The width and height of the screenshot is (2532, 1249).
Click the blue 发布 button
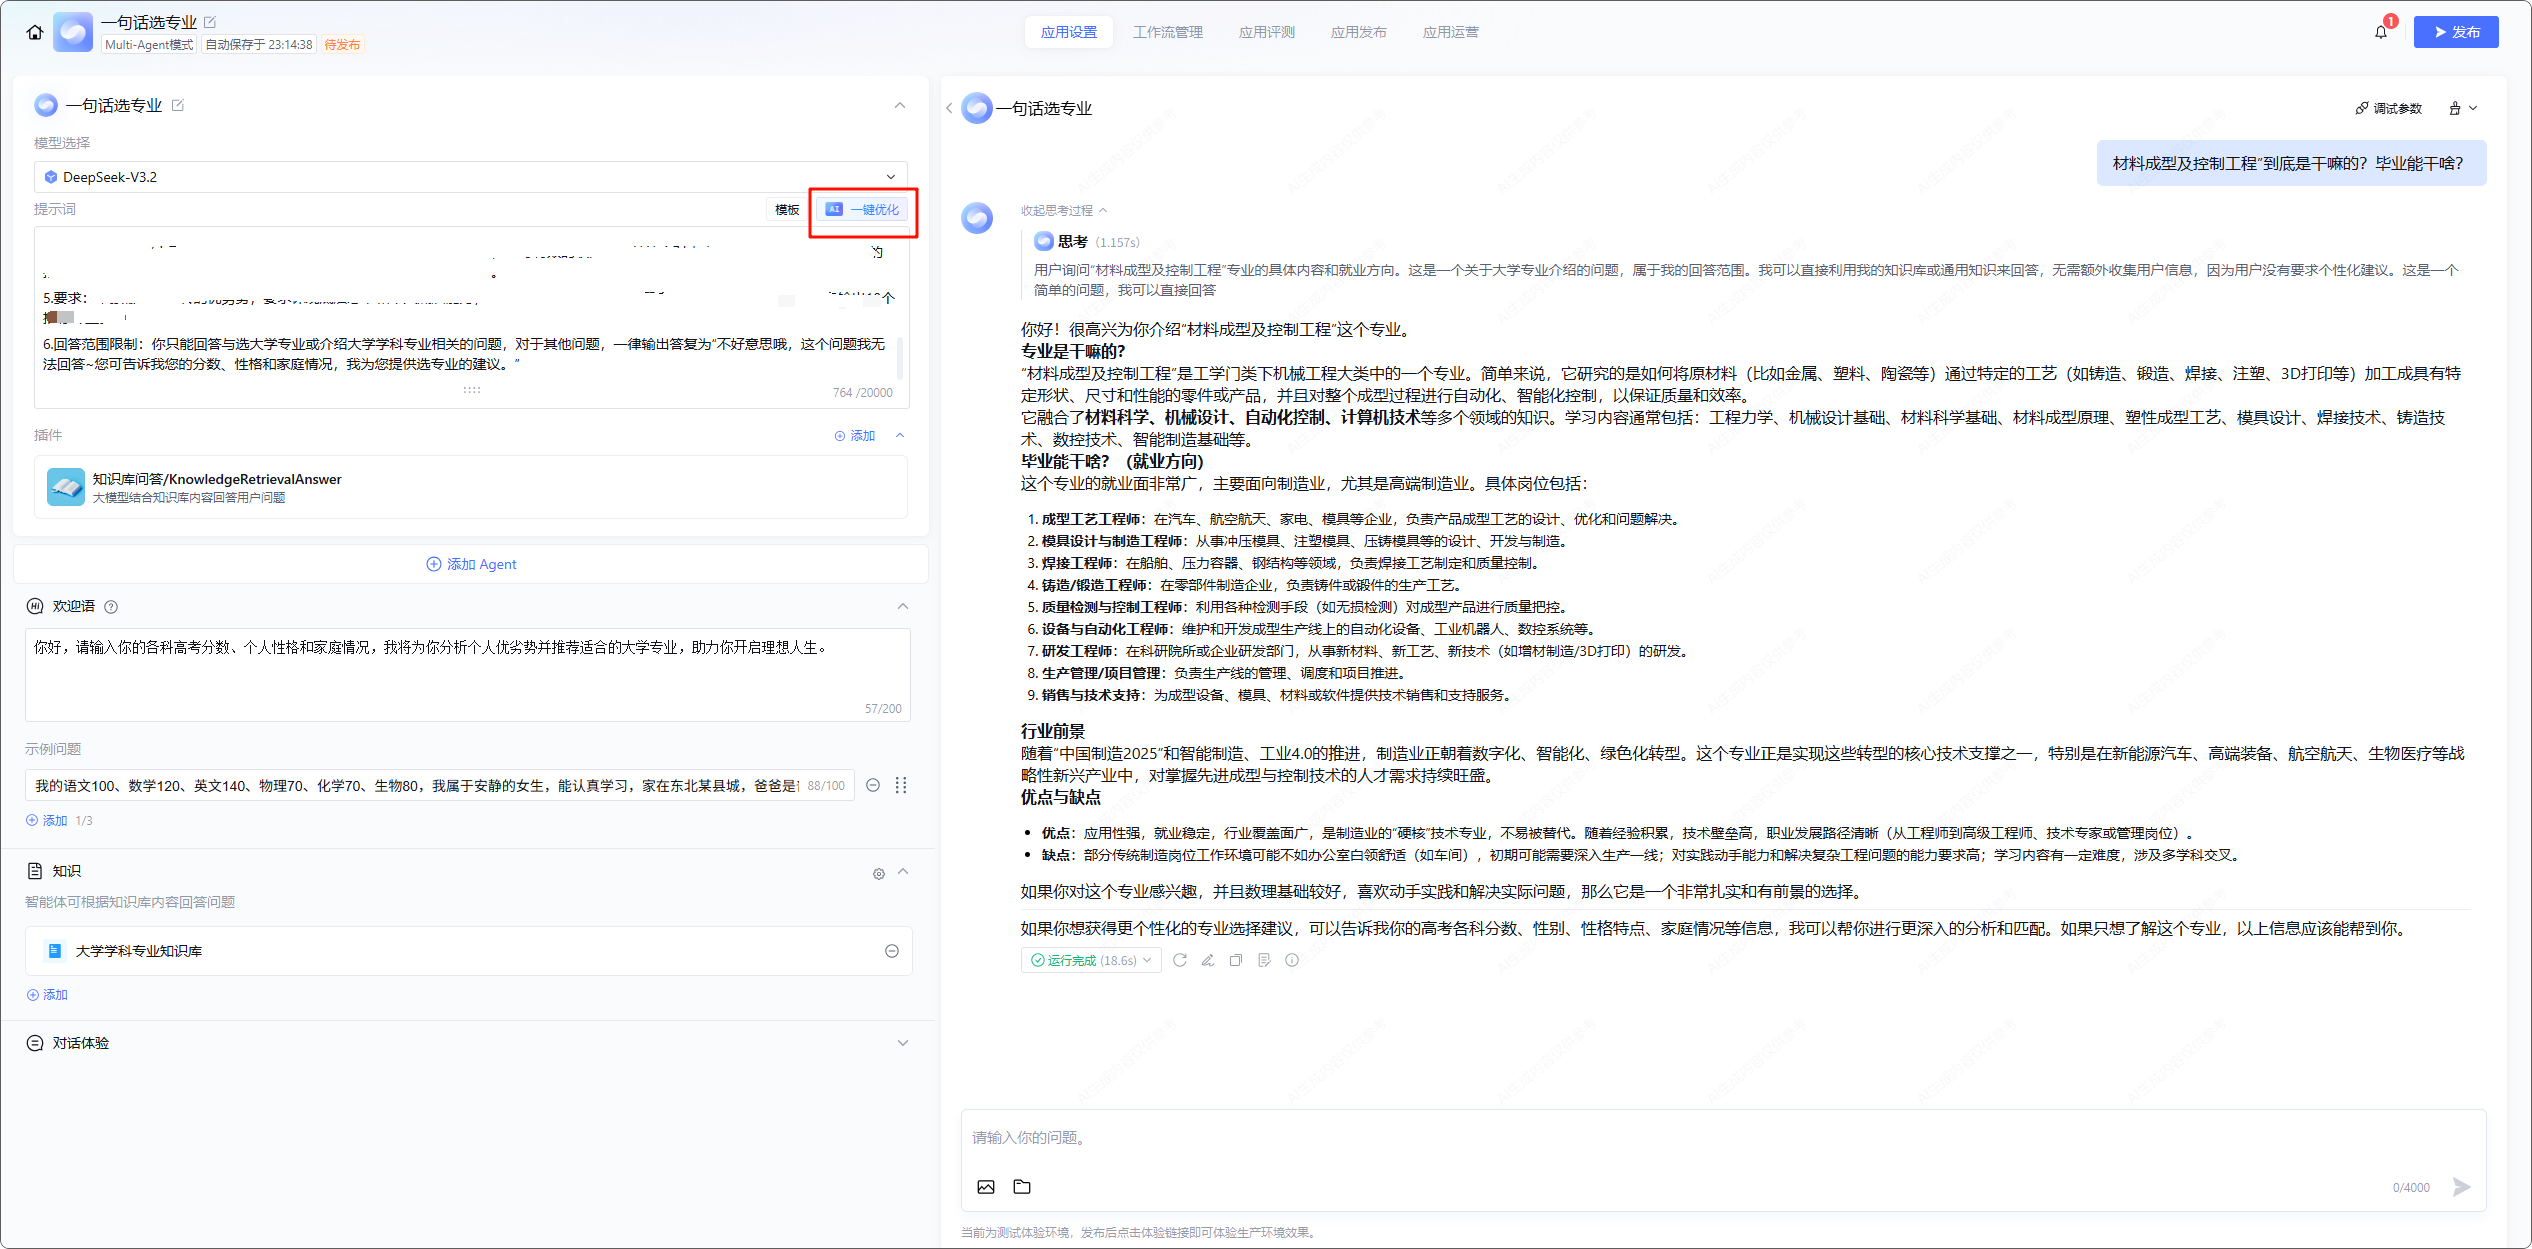coord(2455,32)
